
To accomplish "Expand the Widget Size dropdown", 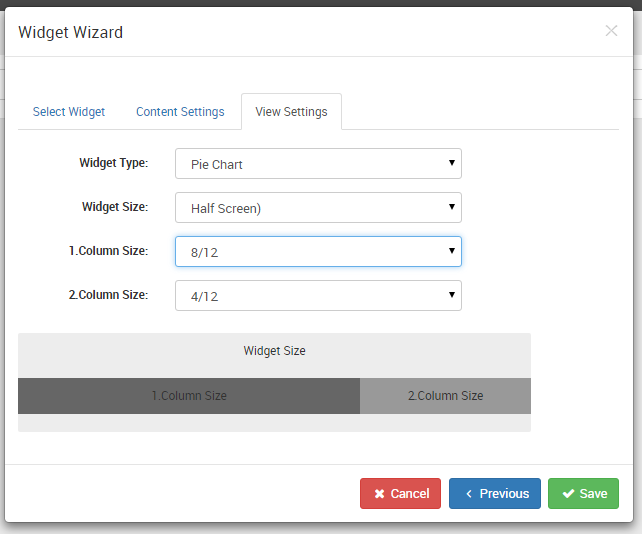I will [x=318, y=208].
